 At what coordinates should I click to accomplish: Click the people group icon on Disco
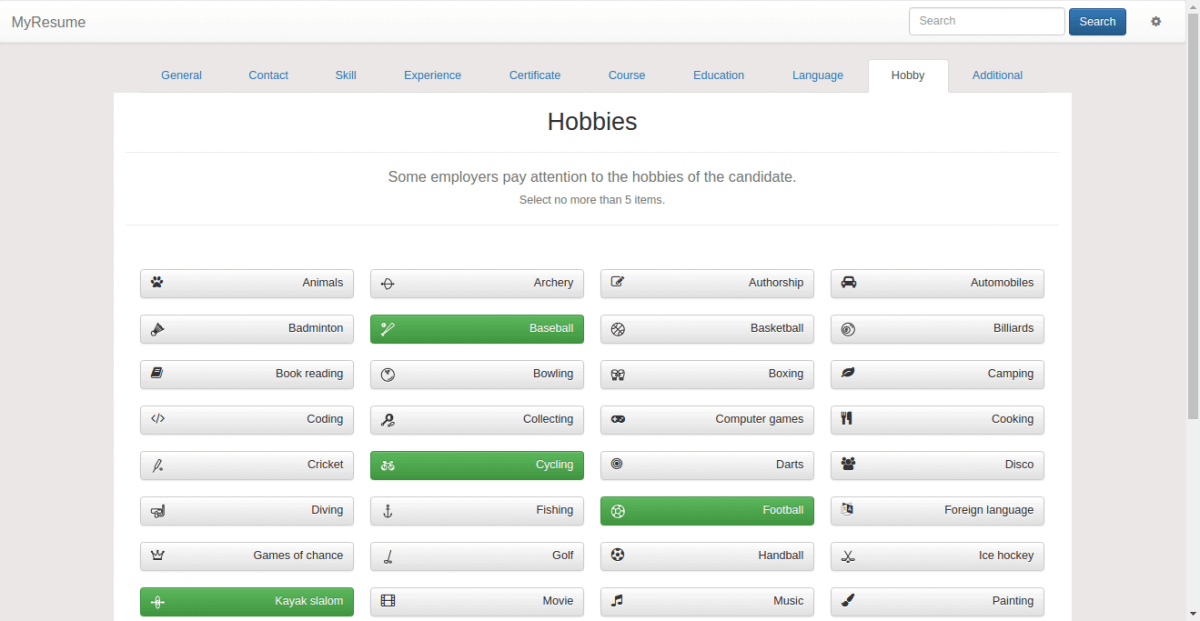pos(849,464)
